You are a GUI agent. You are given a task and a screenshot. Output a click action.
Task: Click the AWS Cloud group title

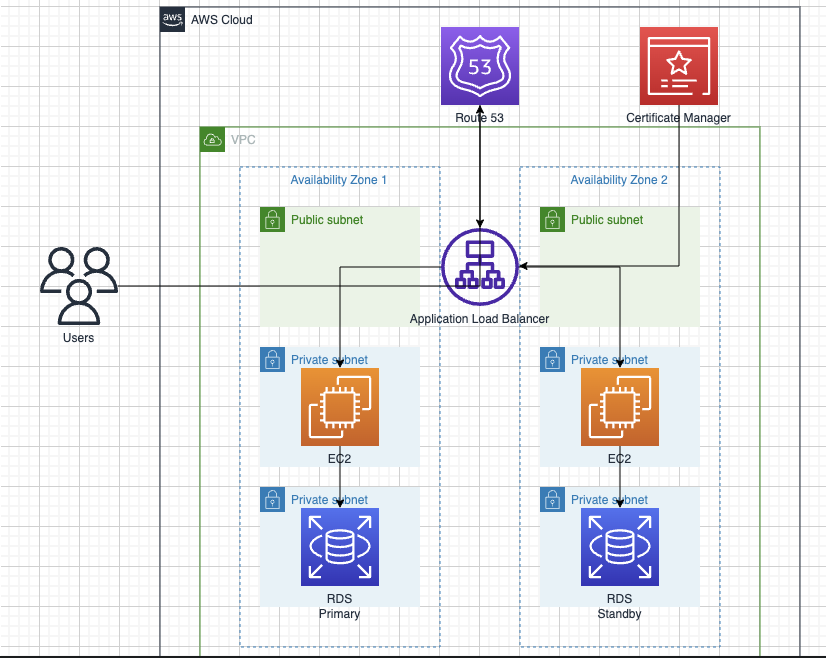(x=222, y=19)
